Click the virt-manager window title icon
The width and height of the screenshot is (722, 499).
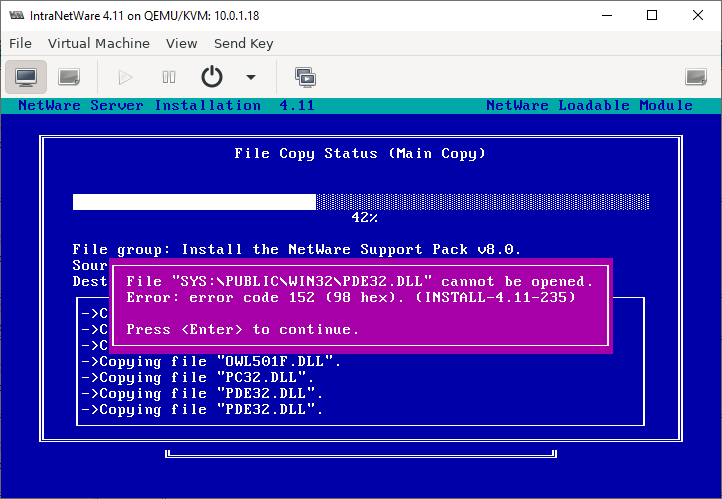17,15
